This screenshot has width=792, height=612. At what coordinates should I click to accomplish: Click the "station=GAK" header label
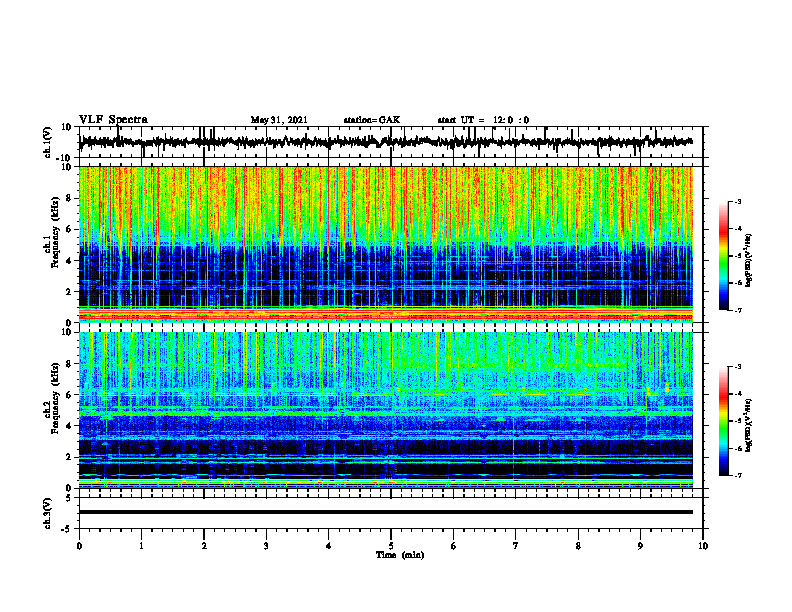372,120
